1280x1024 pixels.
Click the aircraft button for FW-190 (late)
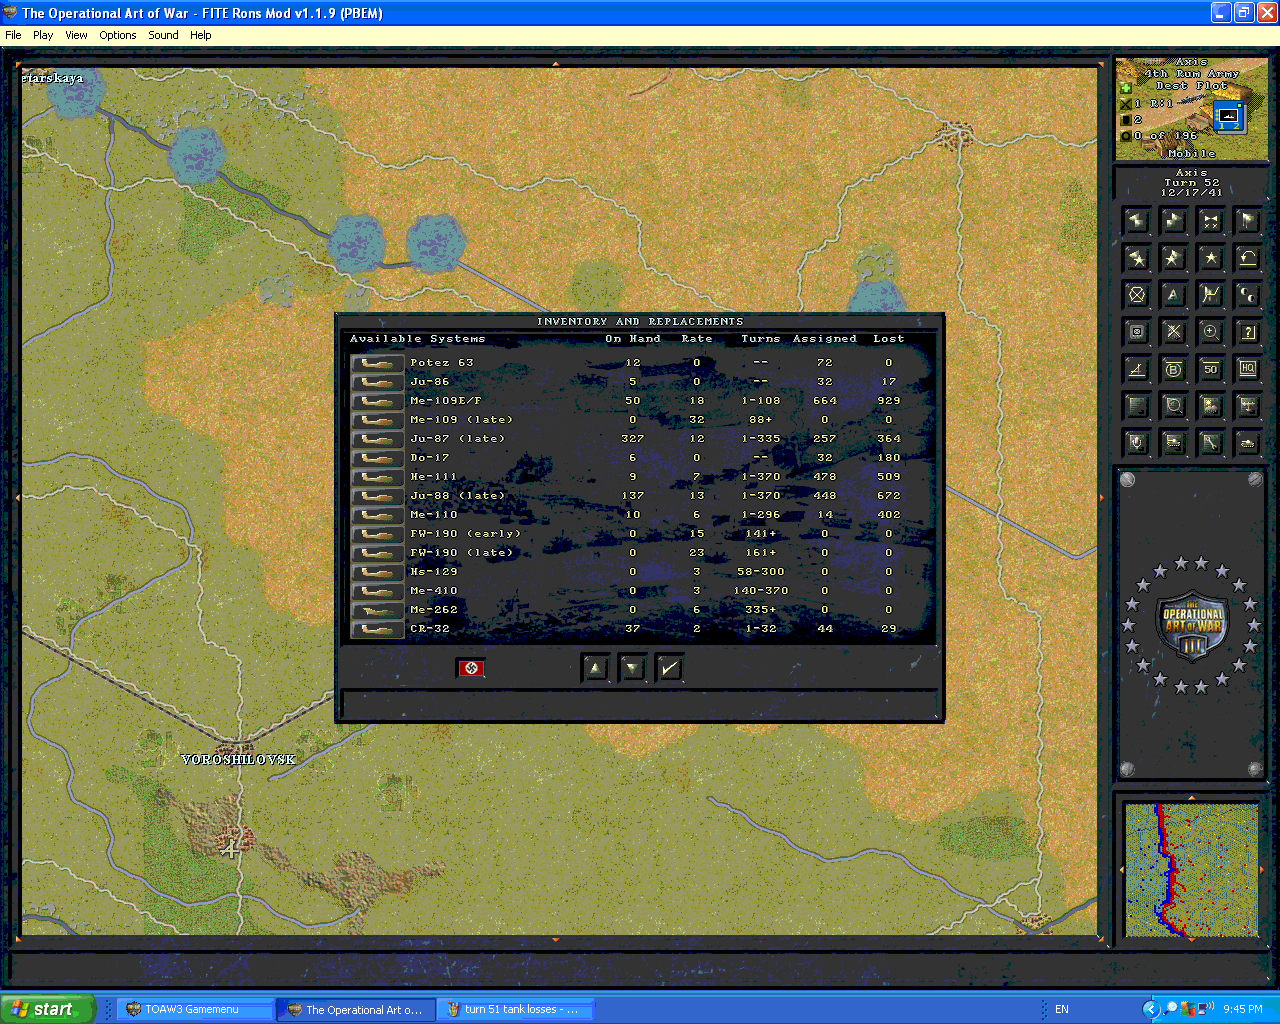(x=377, y=553)
